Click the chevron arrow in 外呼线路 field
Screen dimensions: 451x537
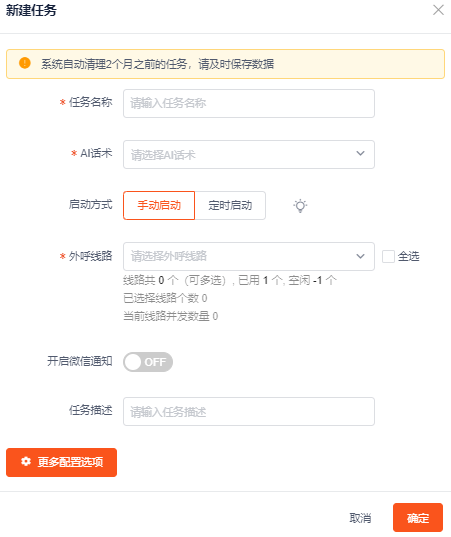(360, 256)
